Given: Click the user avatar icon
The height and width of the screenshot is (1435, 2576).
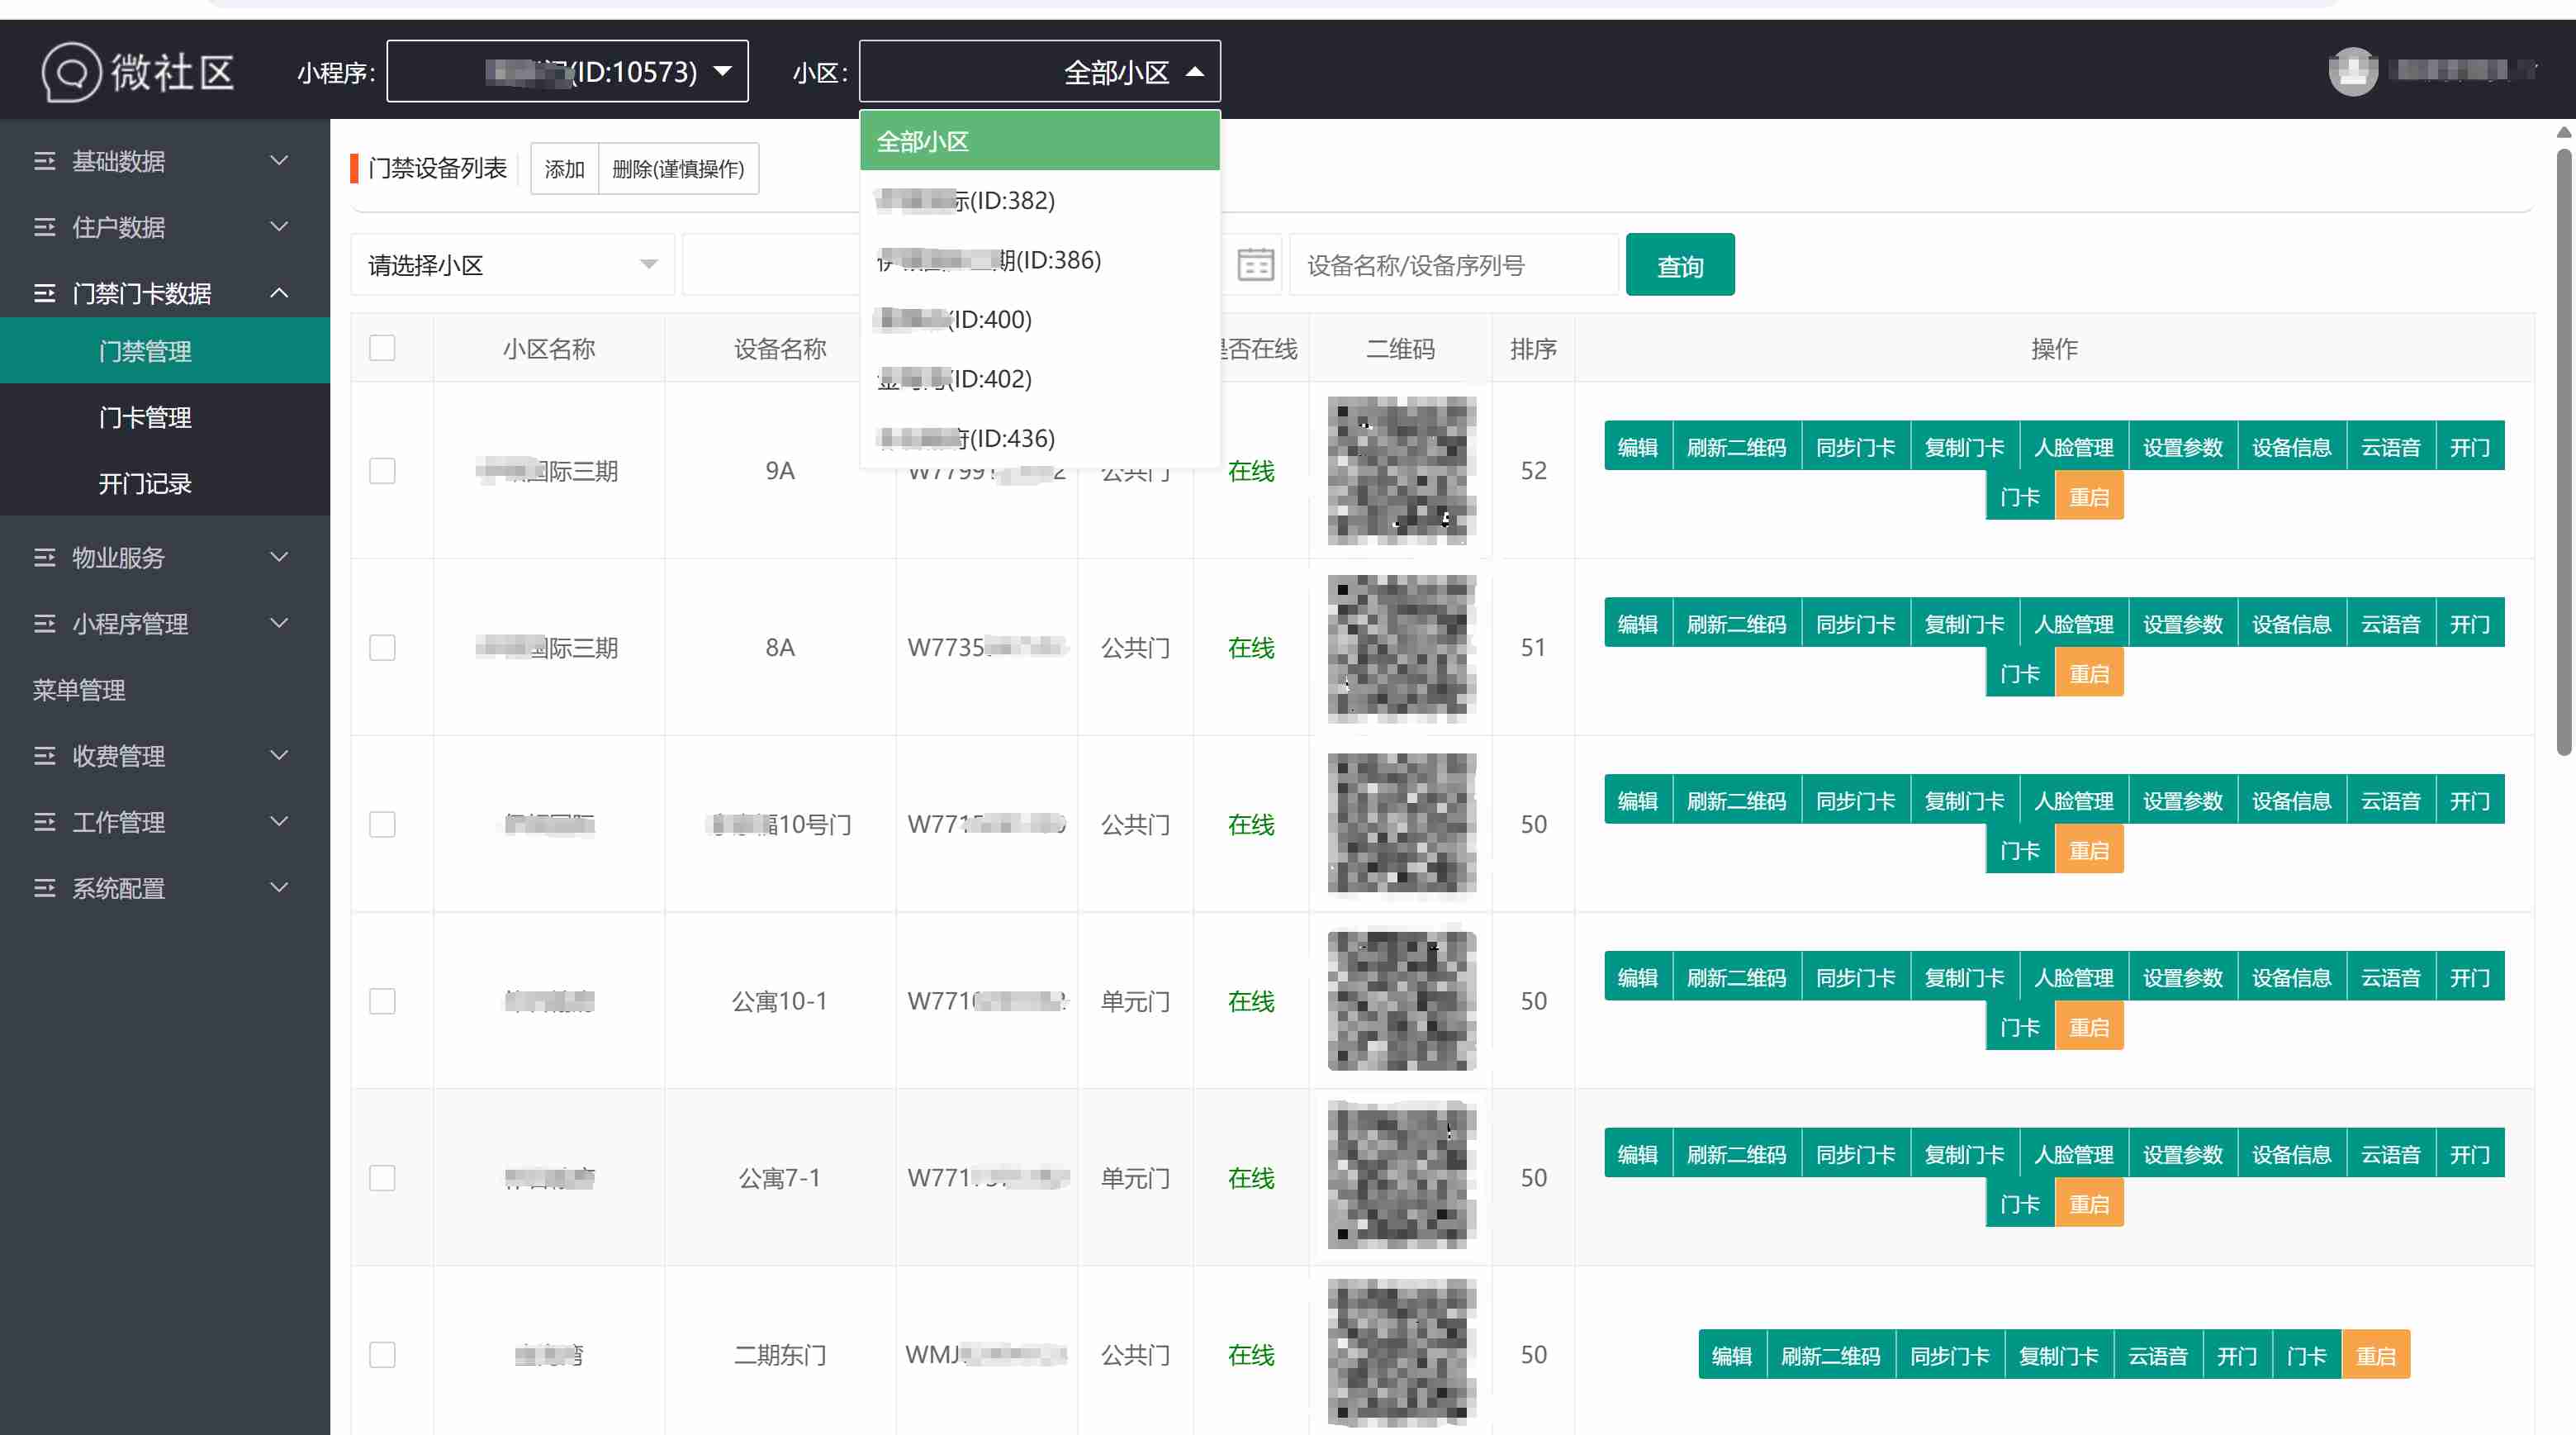Looking at the screenshot, I should coord(2353,71).
